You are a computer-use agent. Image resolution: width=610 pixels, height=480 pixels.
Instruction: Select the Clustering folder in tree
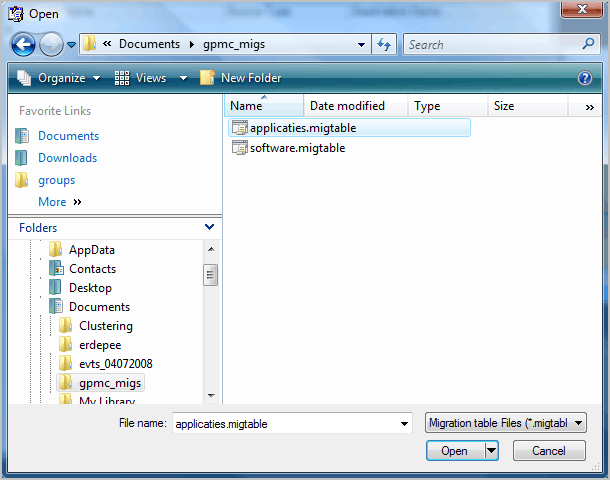click(106, 326)
